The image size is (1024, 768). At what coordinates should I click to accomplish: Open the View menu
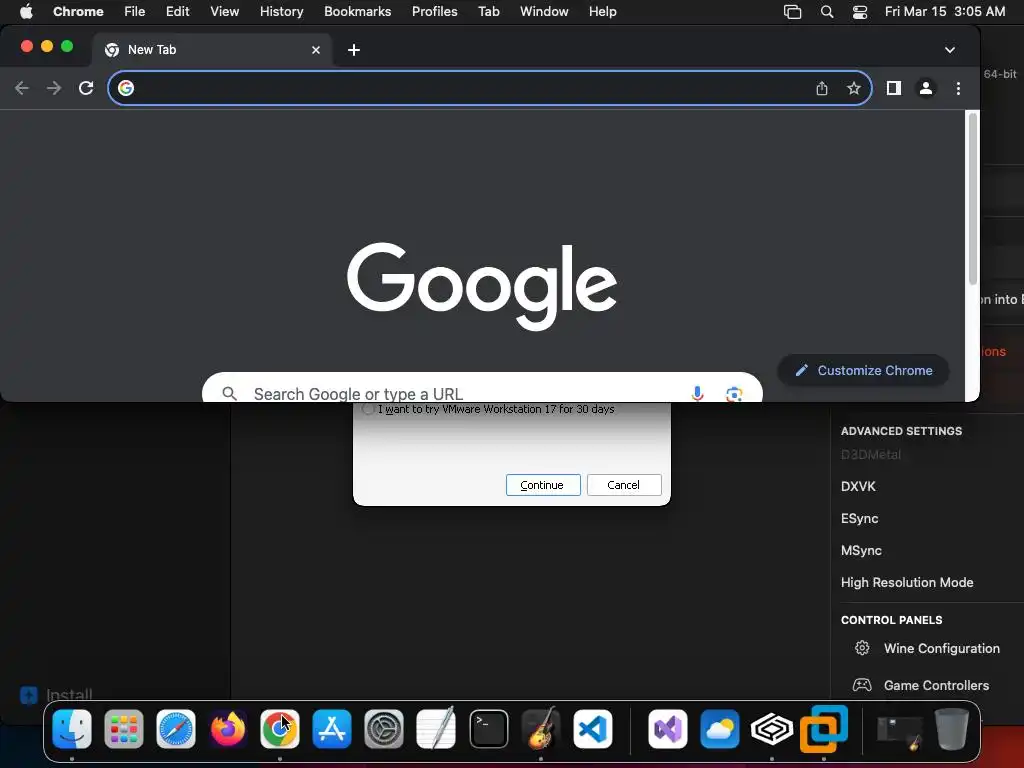[x=224, y=12]
